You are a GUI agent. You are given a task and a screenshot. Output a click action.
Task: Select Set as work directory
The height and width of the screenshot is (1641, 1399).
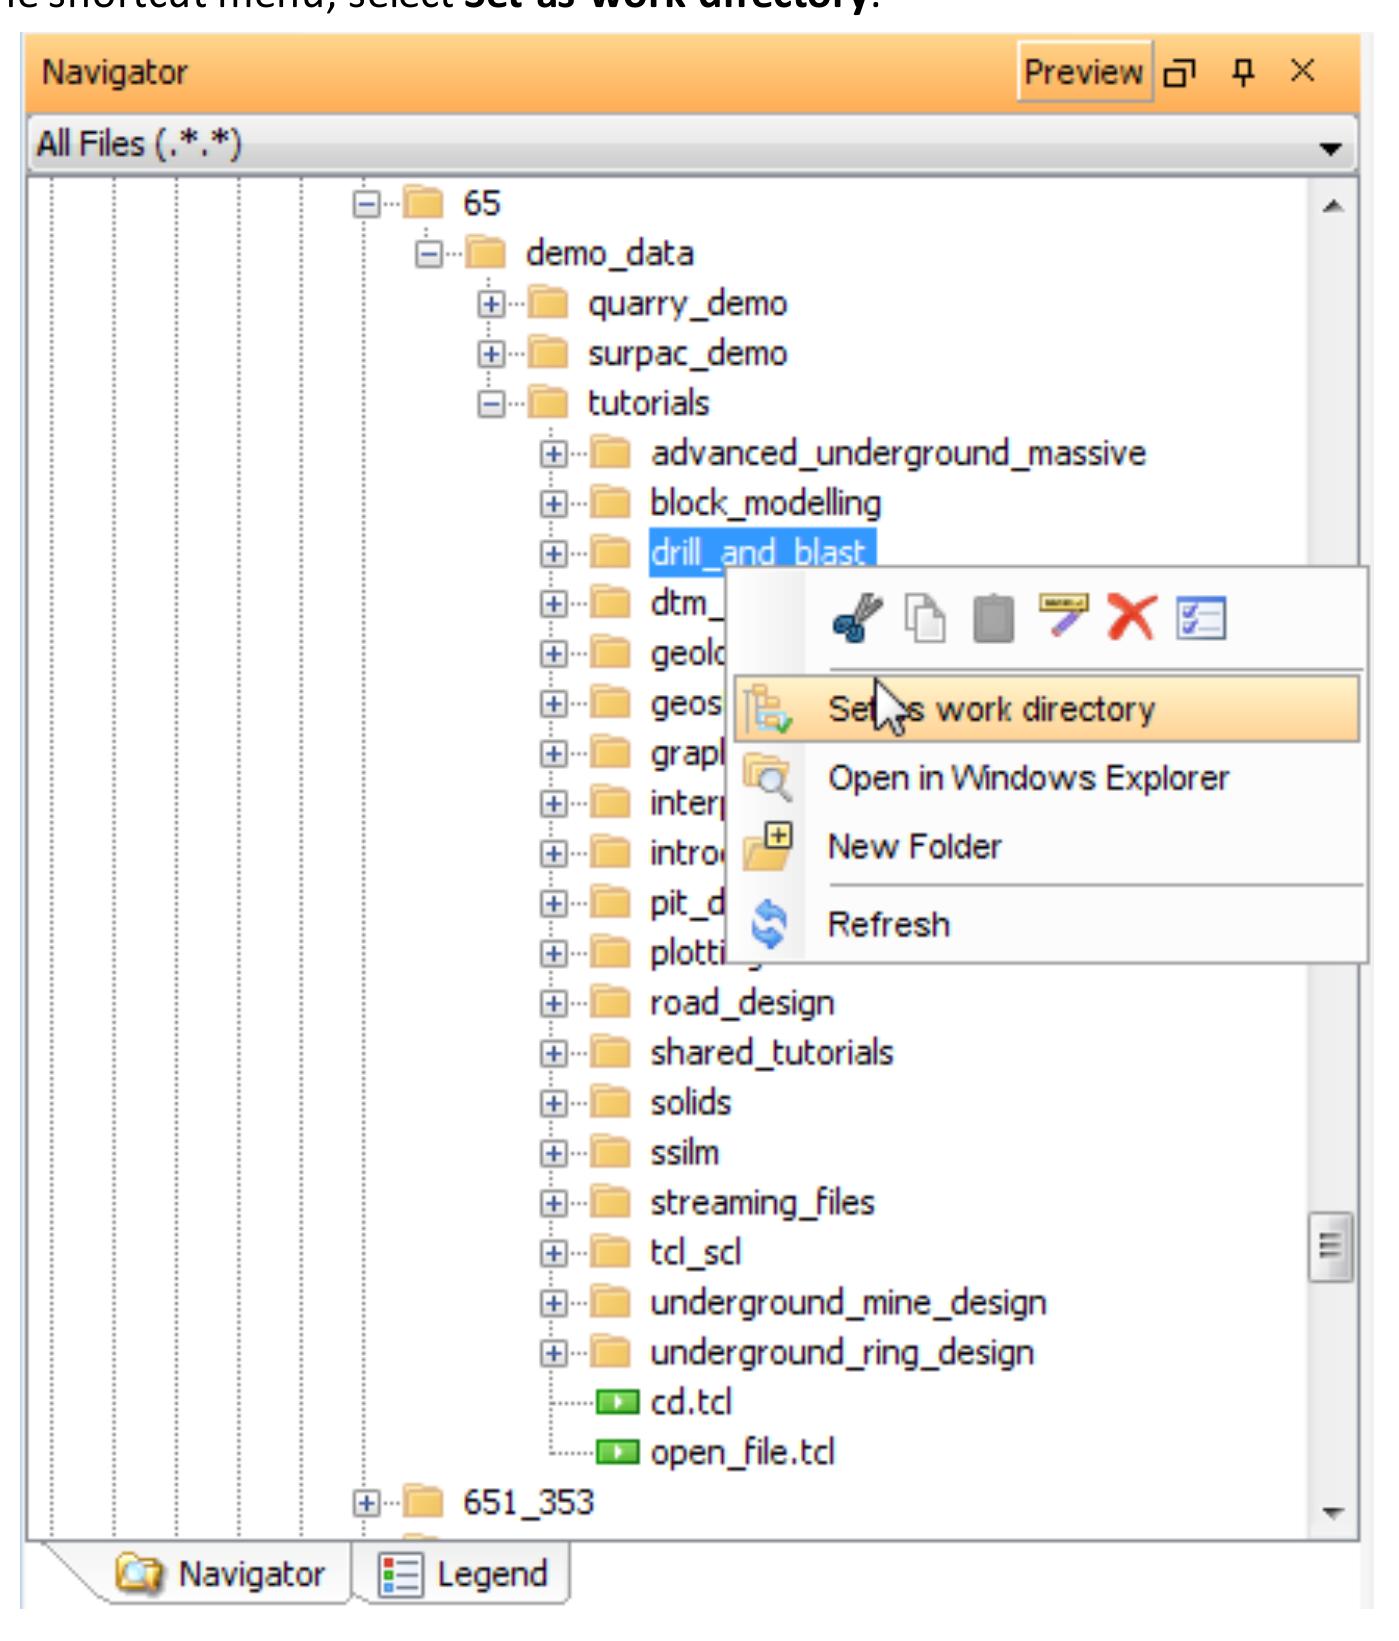(x=1045, y=709)
